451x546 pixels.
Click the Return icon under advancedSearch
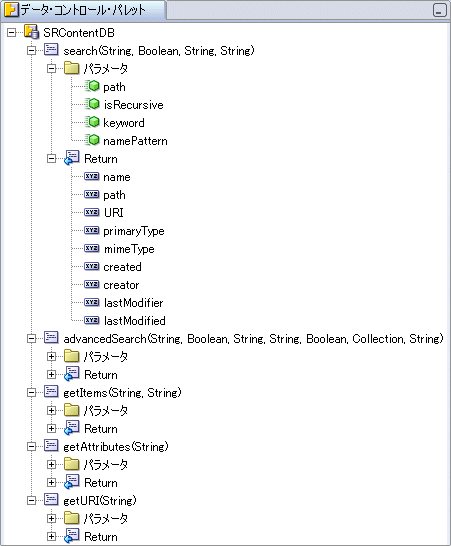72,374
